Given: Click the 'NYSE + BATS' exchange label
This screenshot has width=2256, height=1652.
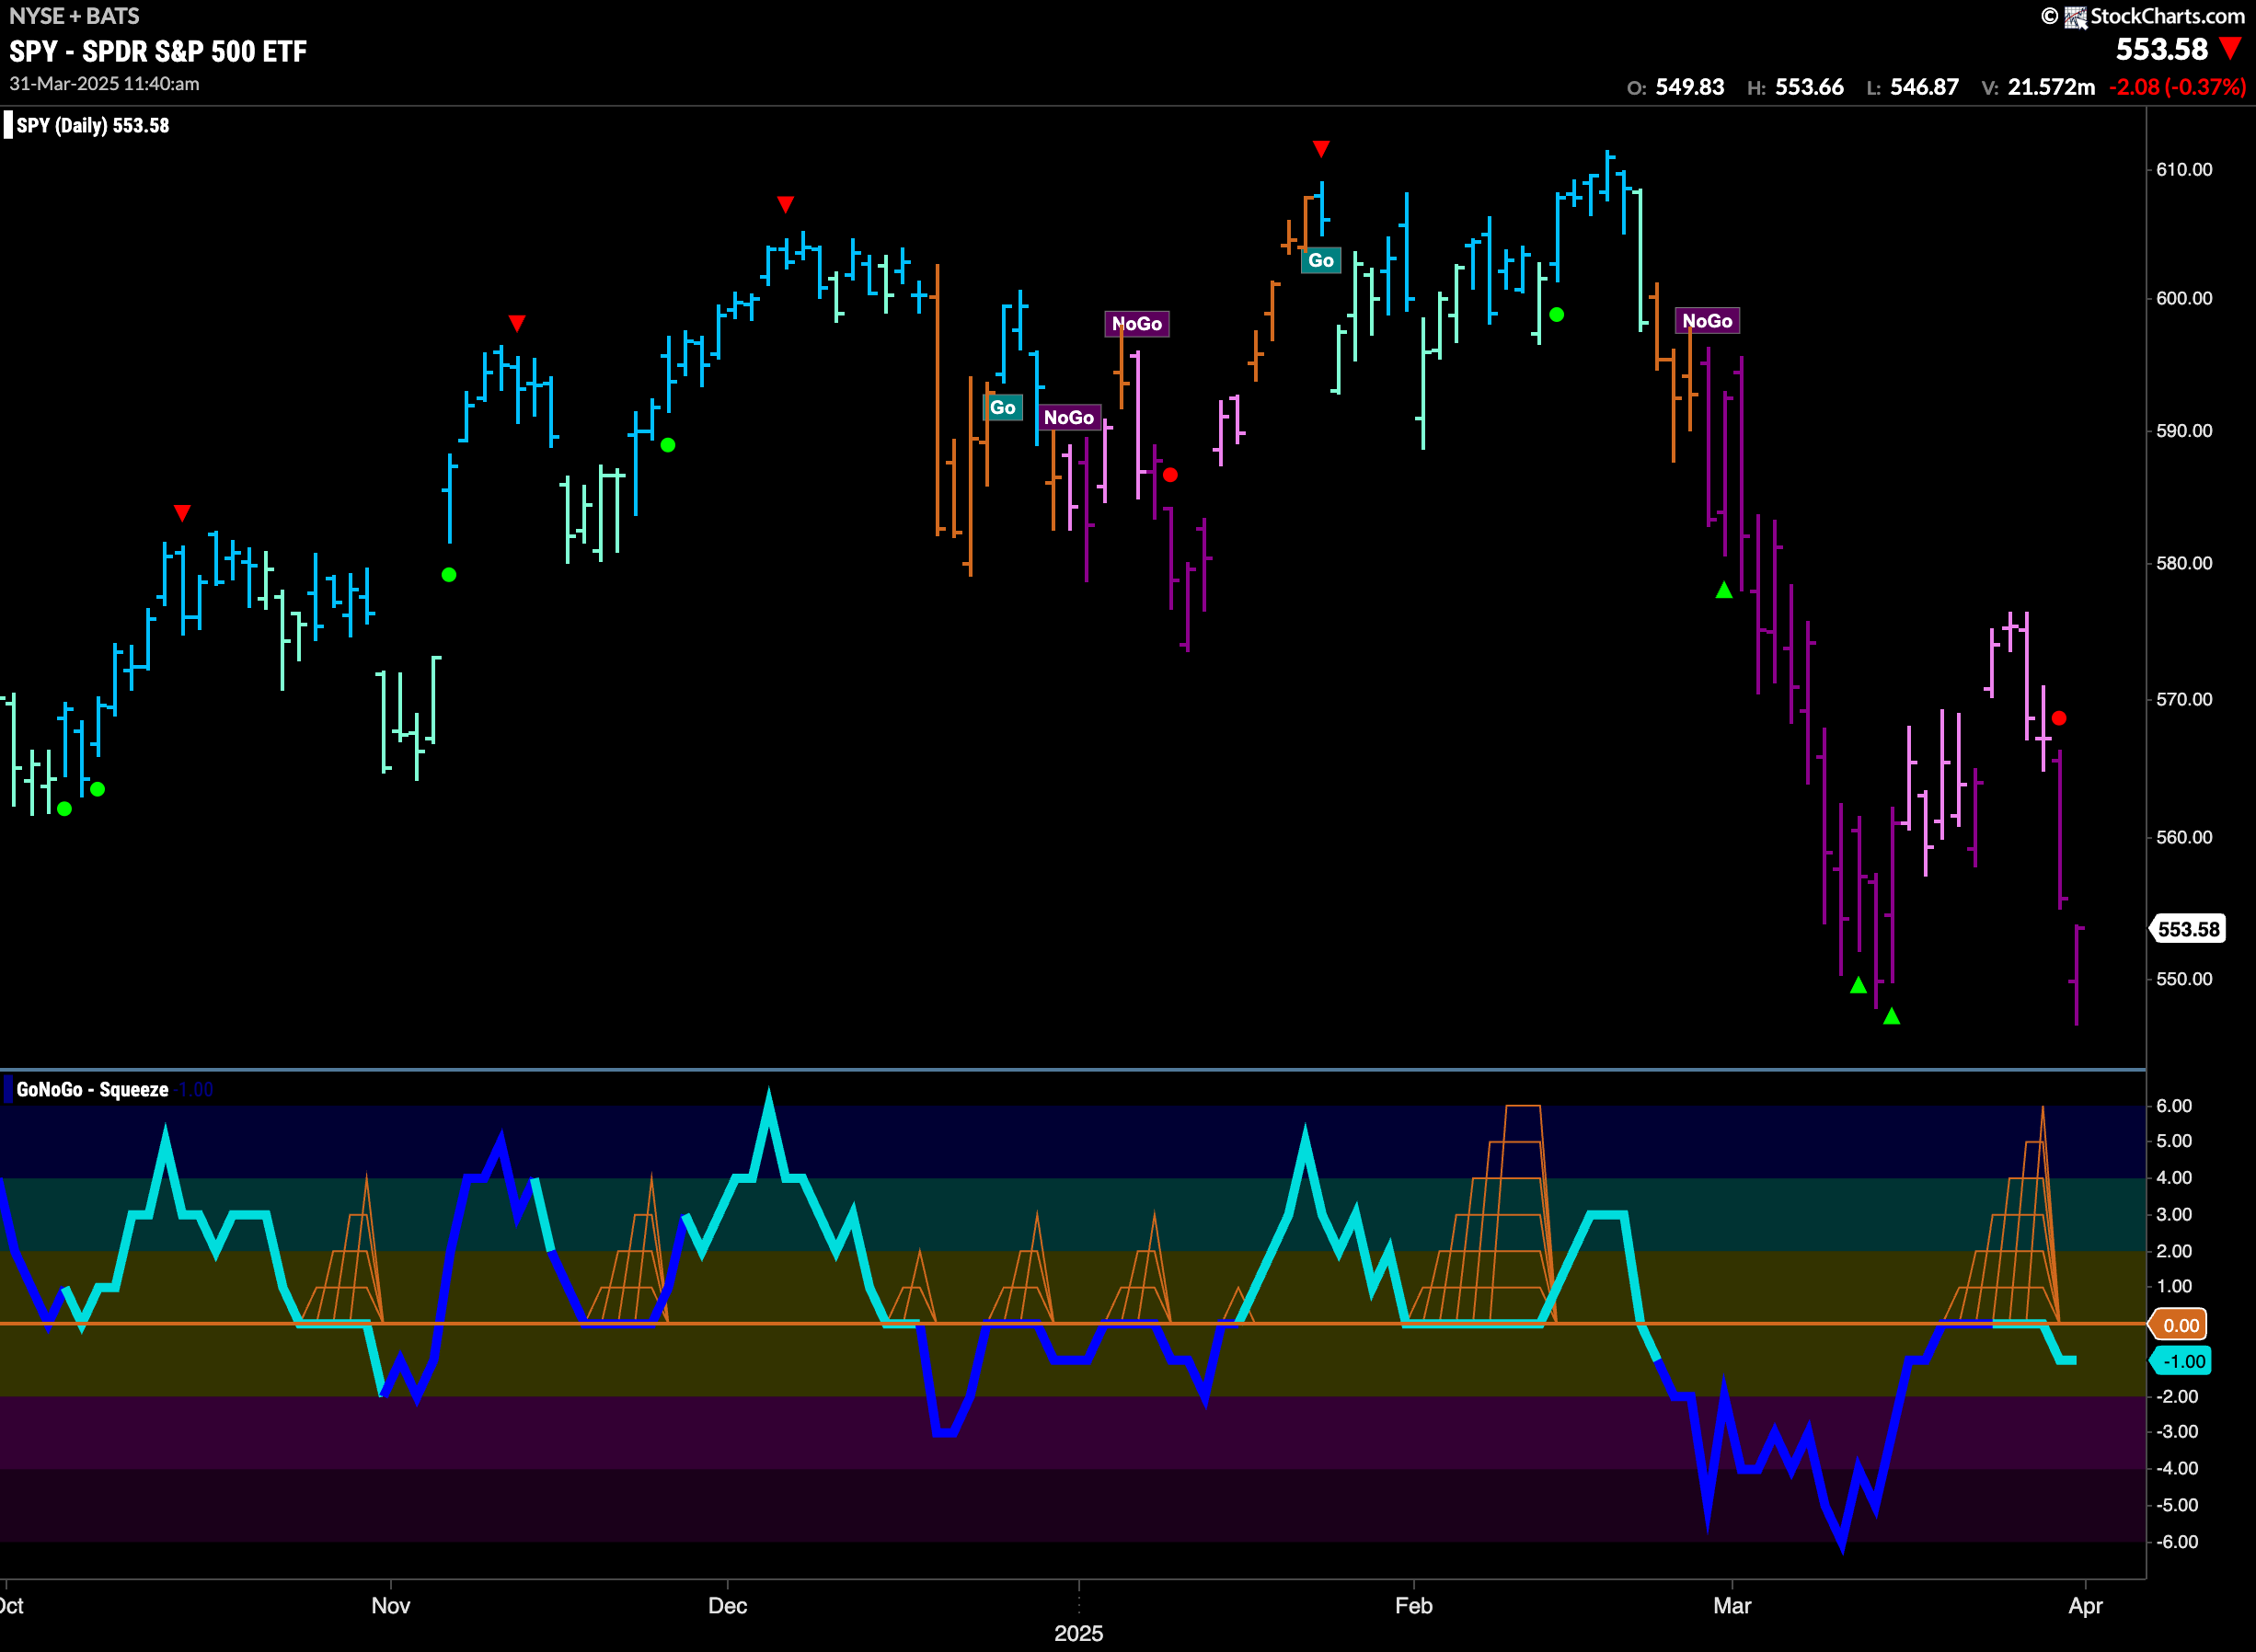Looking at the screenshot, I should [x=74, y=16].
